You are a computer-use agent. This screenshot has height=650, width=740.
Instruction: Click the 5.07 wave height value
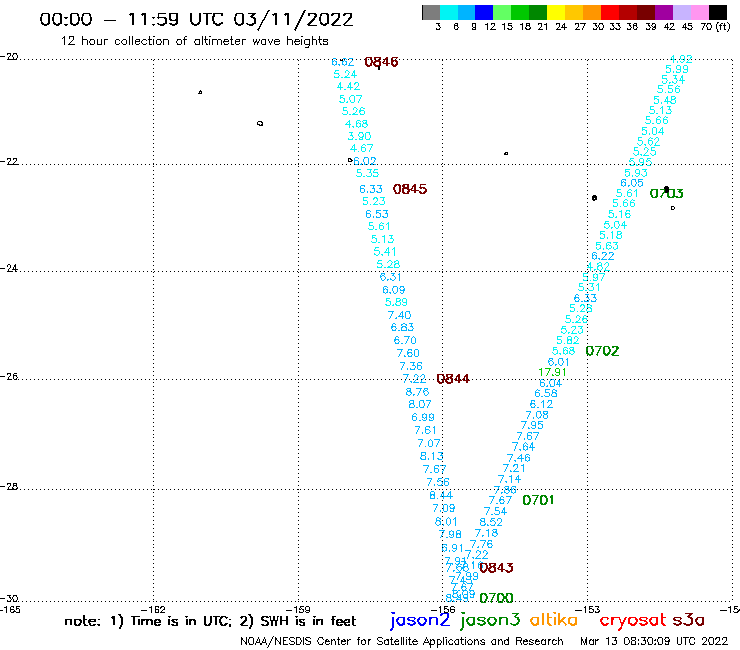(x=351, y=99)
